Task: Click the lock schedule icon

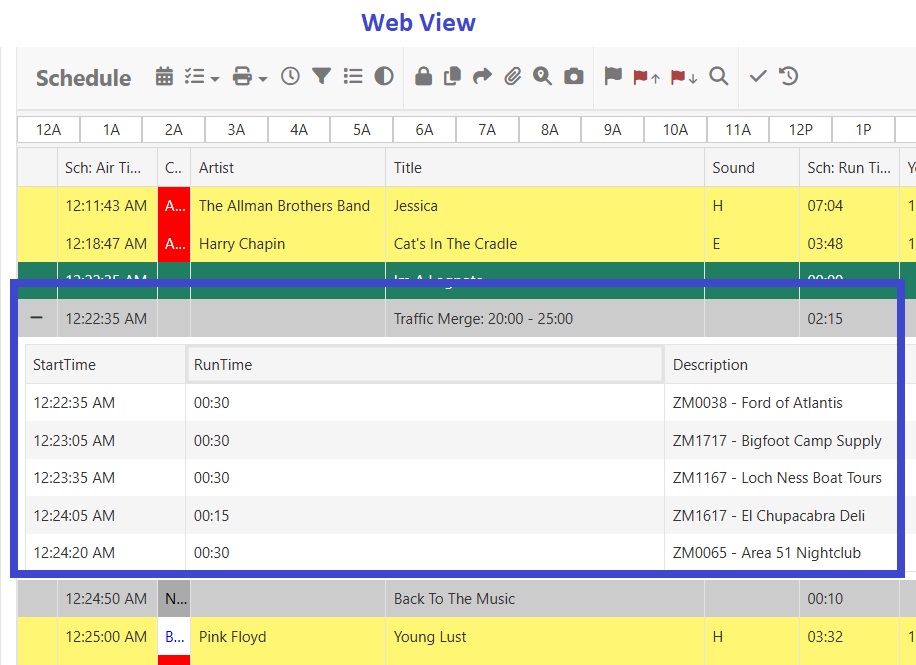Action: (x=424, y=76)
